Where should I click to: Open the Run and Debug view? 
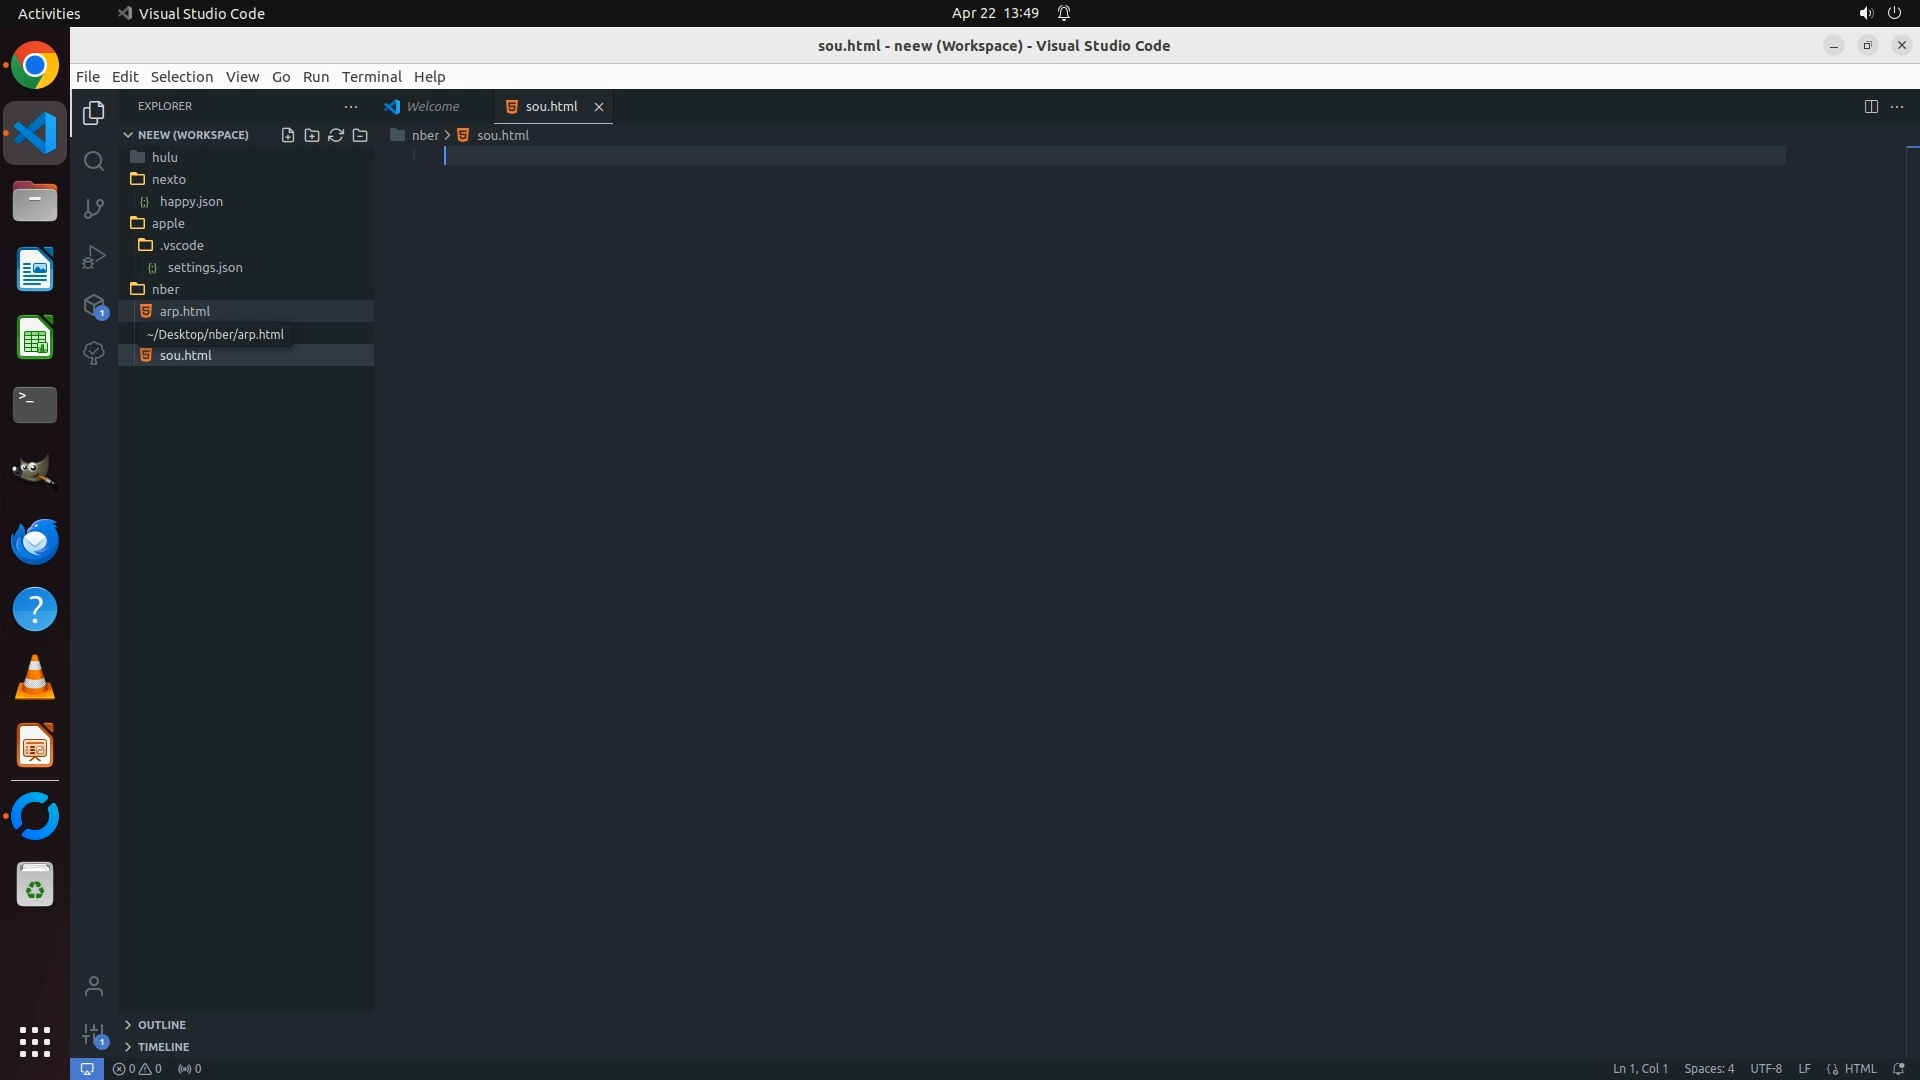[x=94, y=257]
